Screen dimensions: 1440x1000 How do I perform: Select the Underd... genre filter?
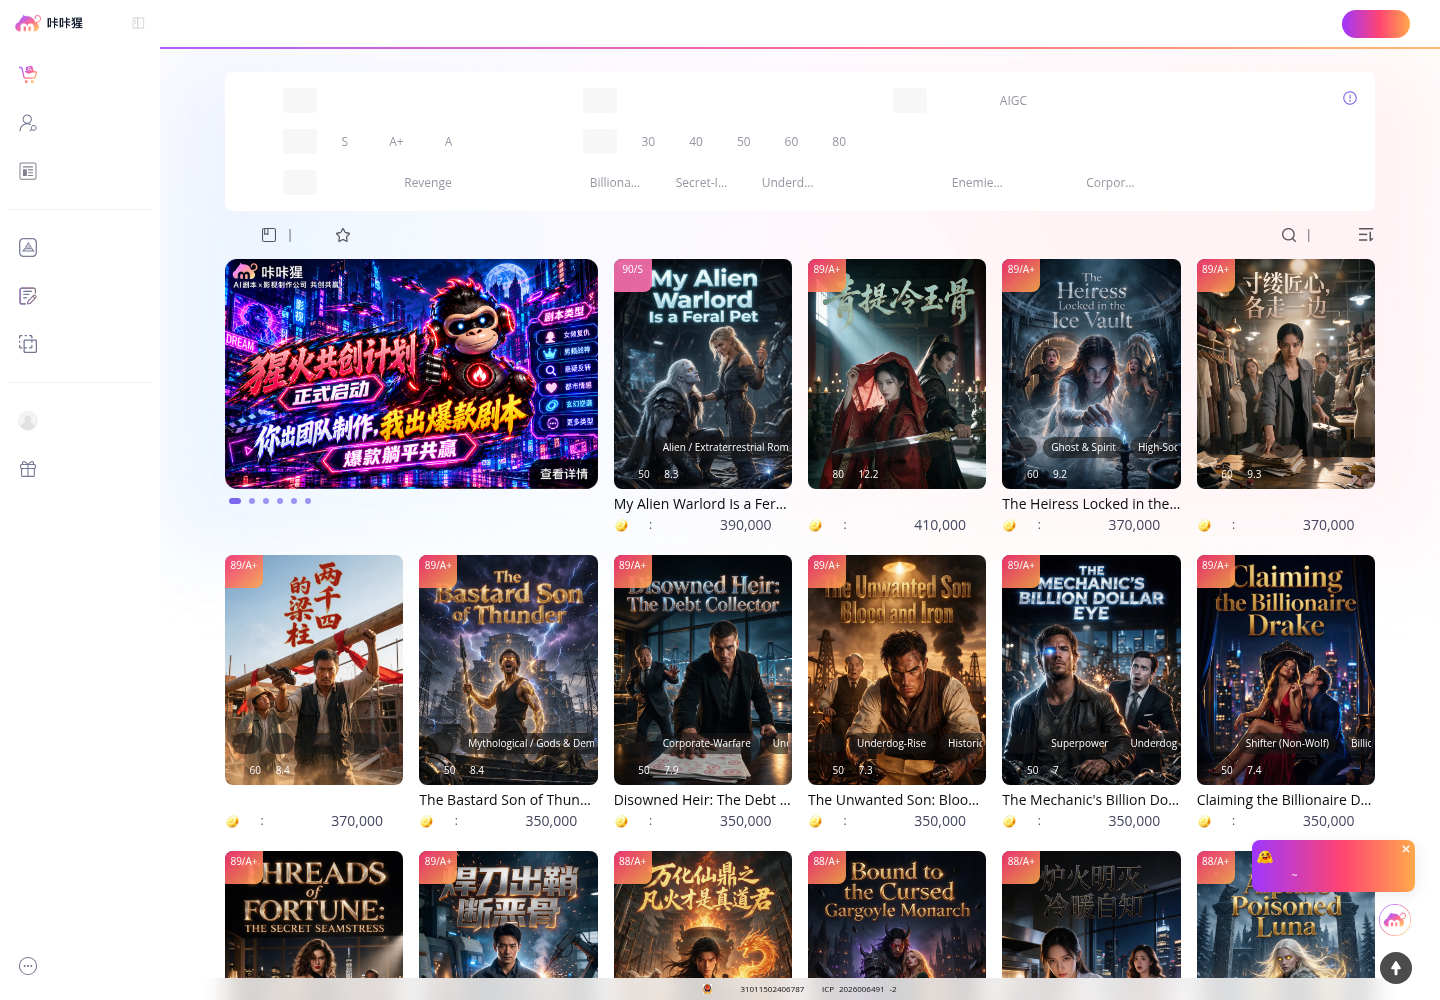(788, 183)
